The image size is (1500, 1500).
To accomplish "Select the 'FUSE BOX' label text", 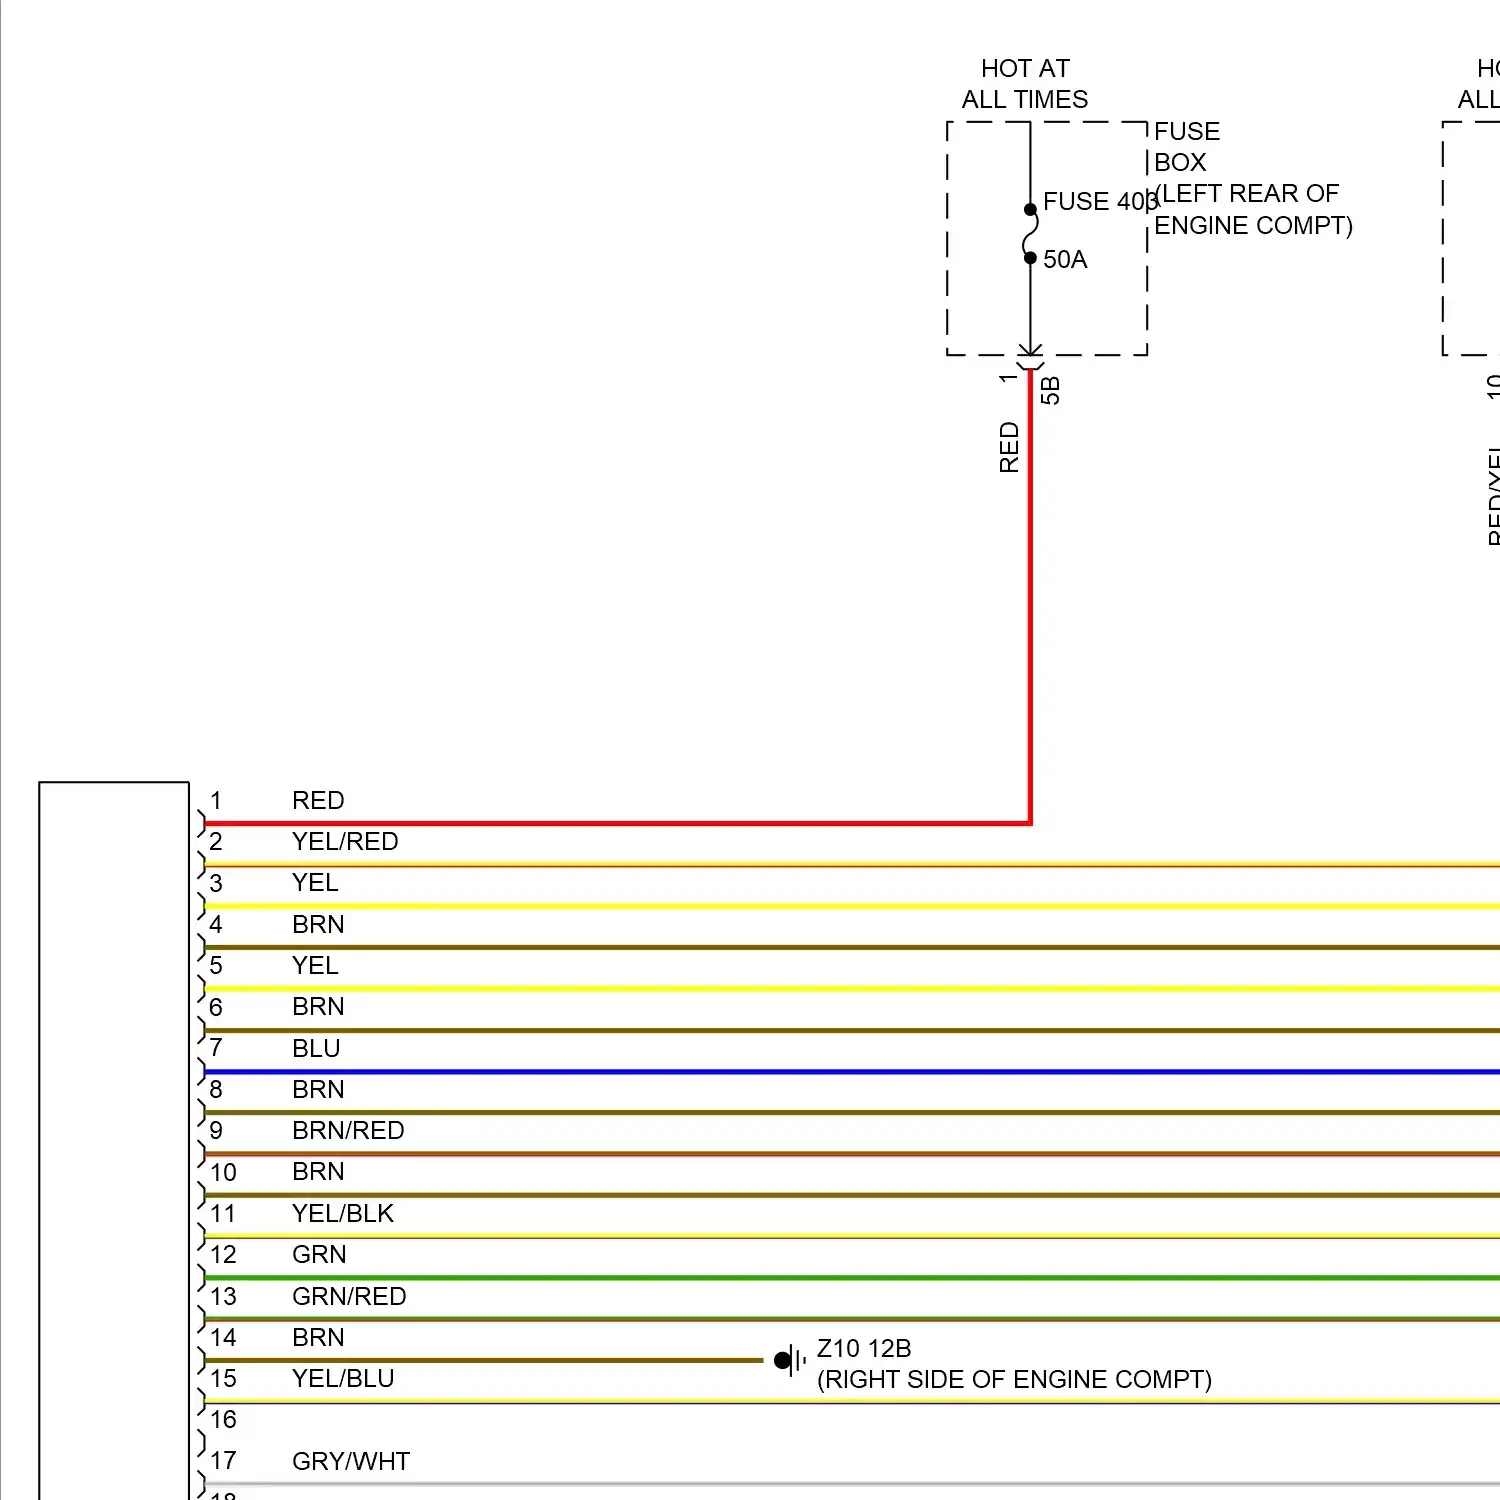I will 1187,146.
